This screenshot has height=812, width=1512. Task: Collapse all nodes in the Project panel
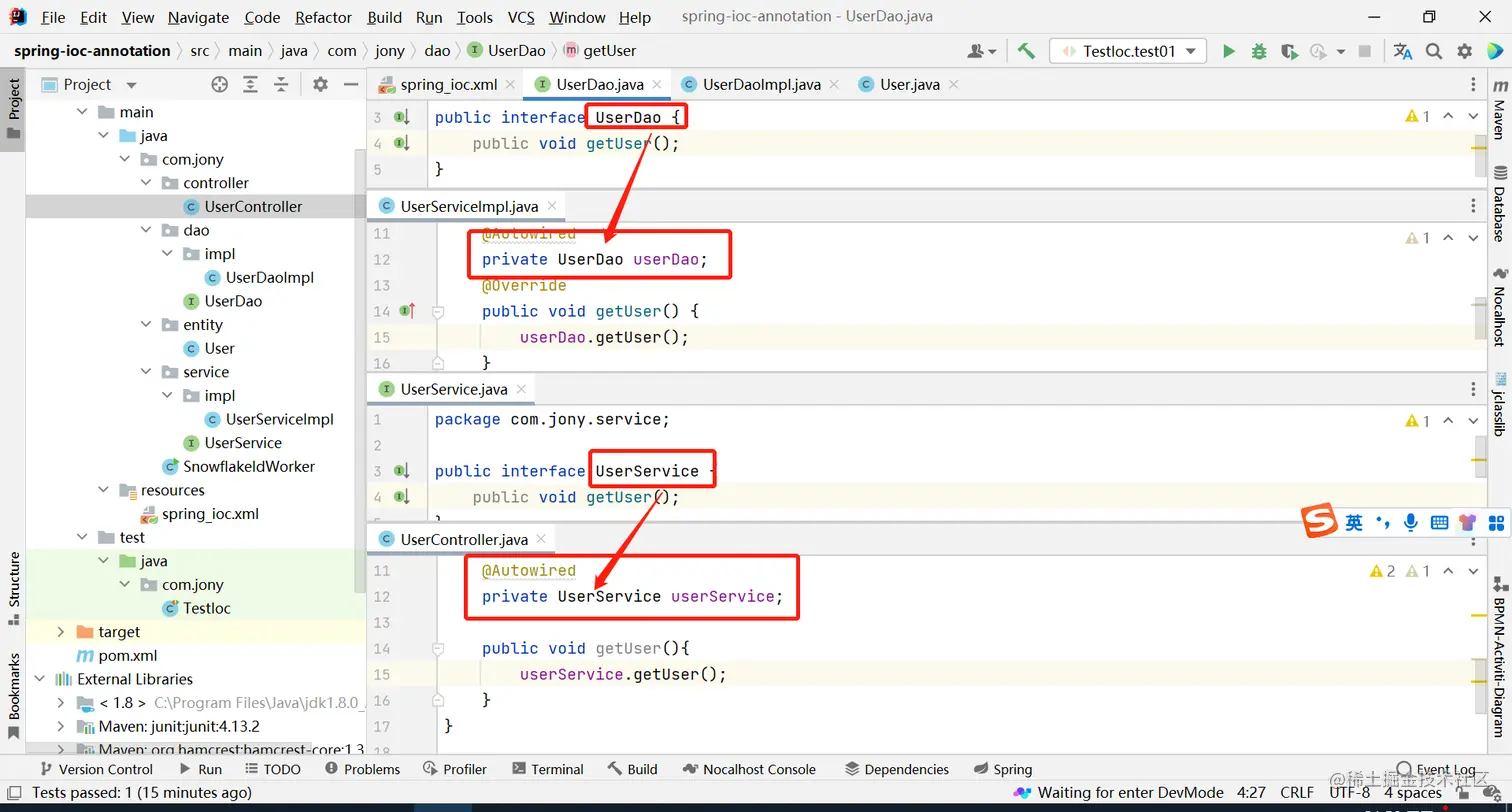(281, 85)
